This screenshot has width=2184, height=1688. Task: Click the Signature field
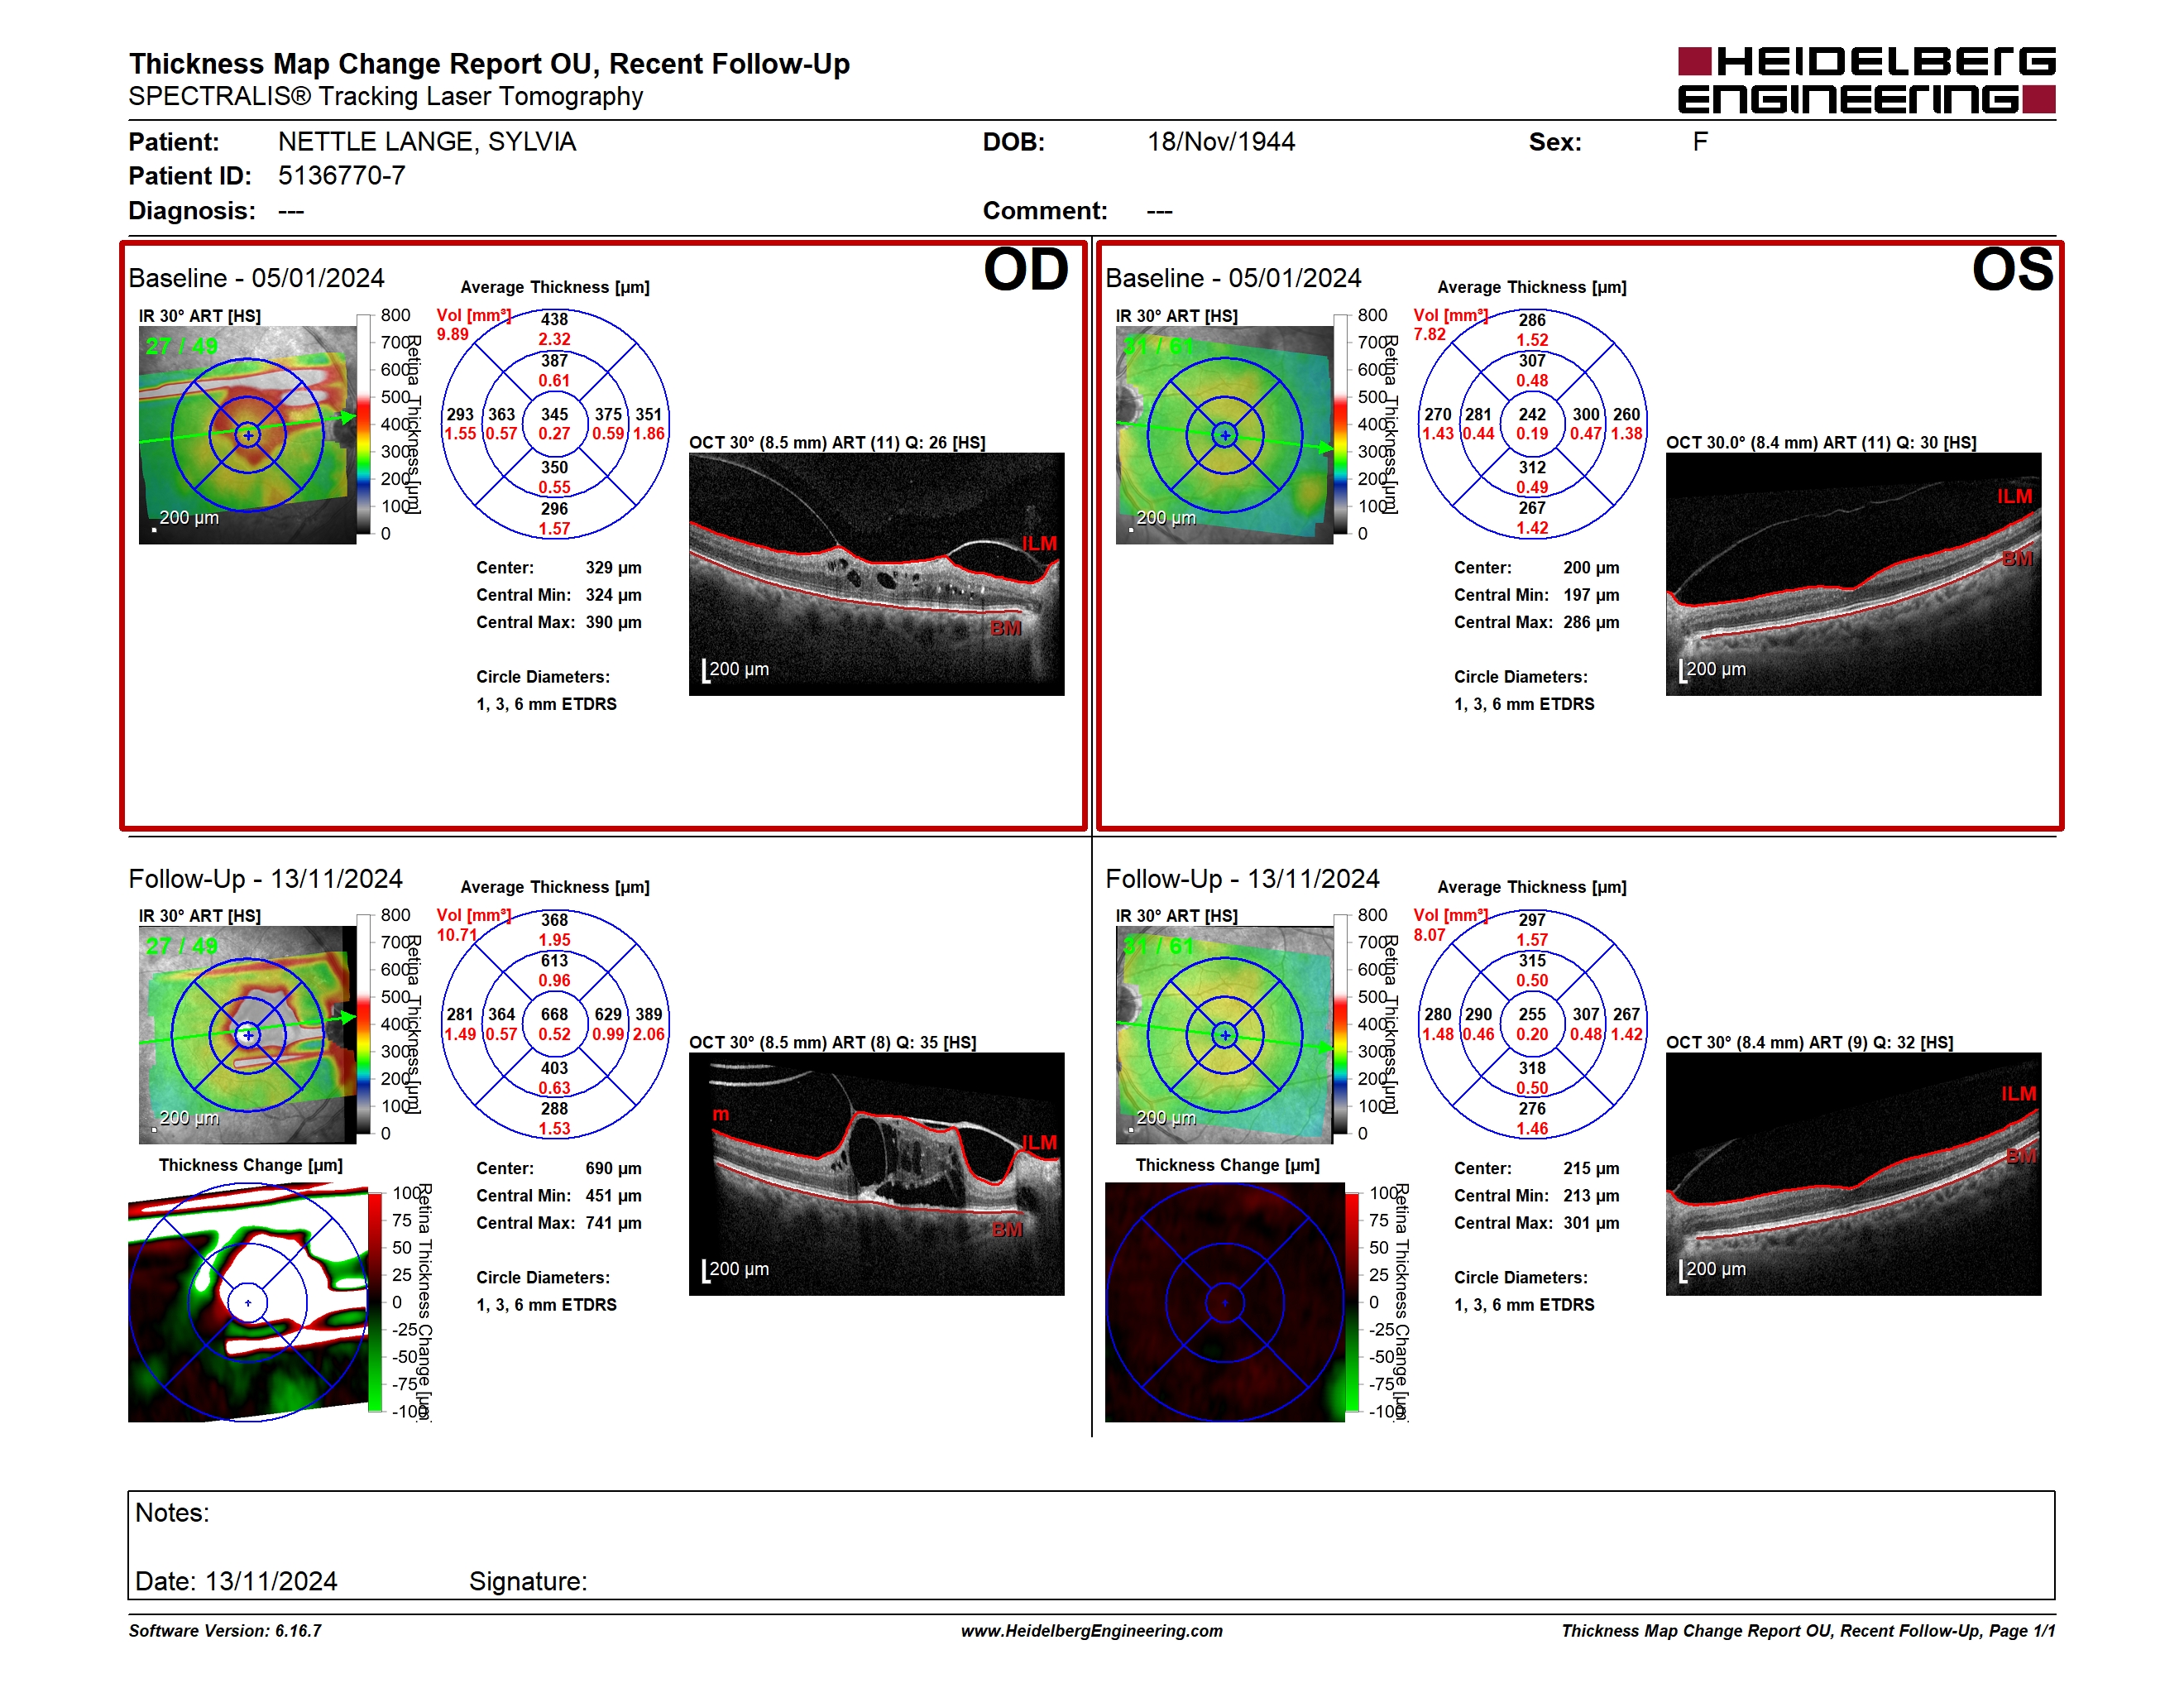pyautogui.click(x=528, y=1581)
